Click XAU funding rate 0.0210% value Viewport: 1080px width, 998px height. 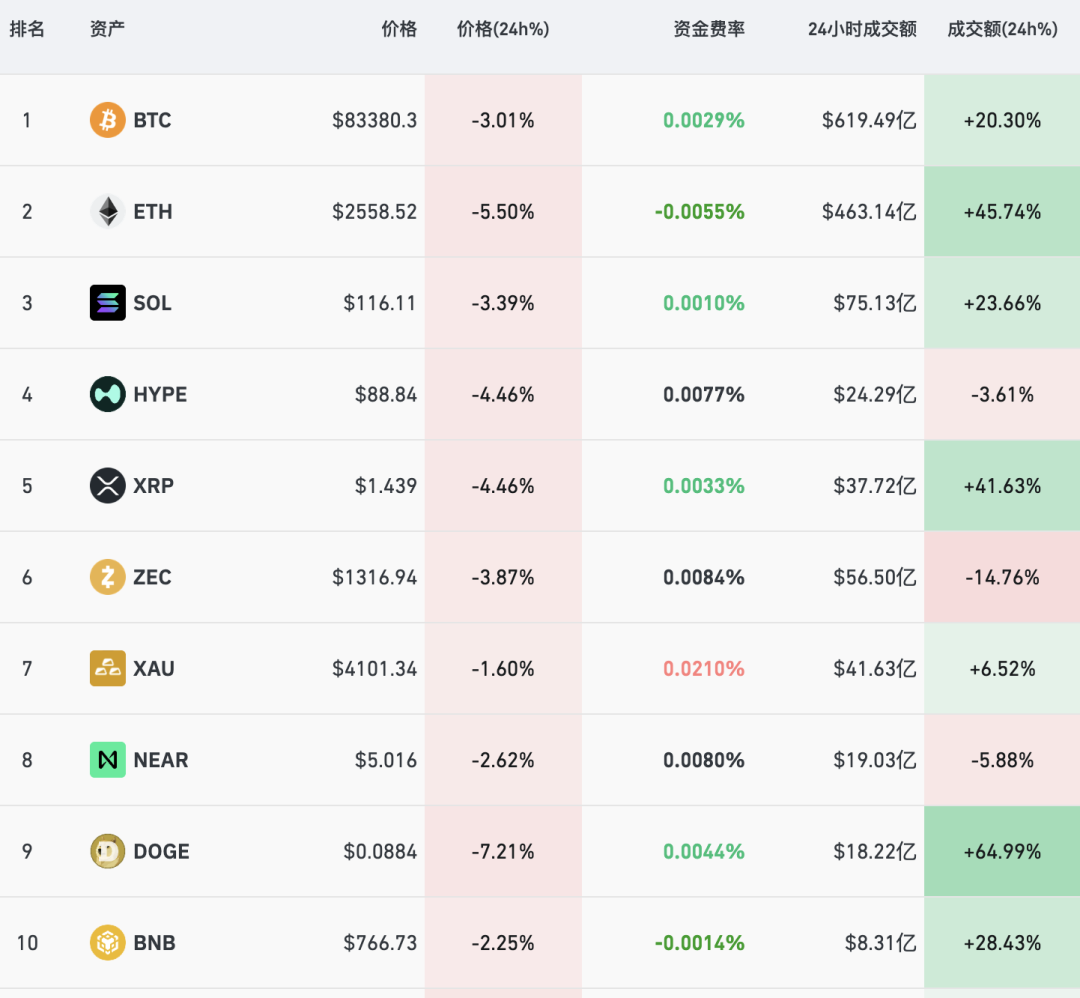coord(704,668)
